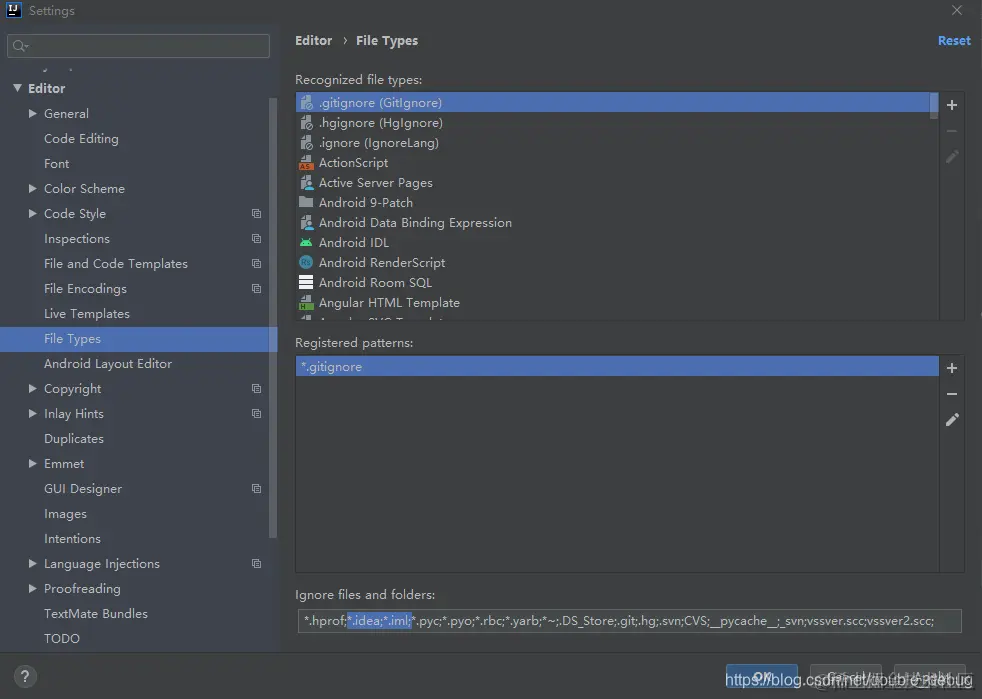Click the edit registered pattern pencil icon
Image resolution: width=982 pixels, height=699 pixels.
pyautogui.click(x=951, y=420)
